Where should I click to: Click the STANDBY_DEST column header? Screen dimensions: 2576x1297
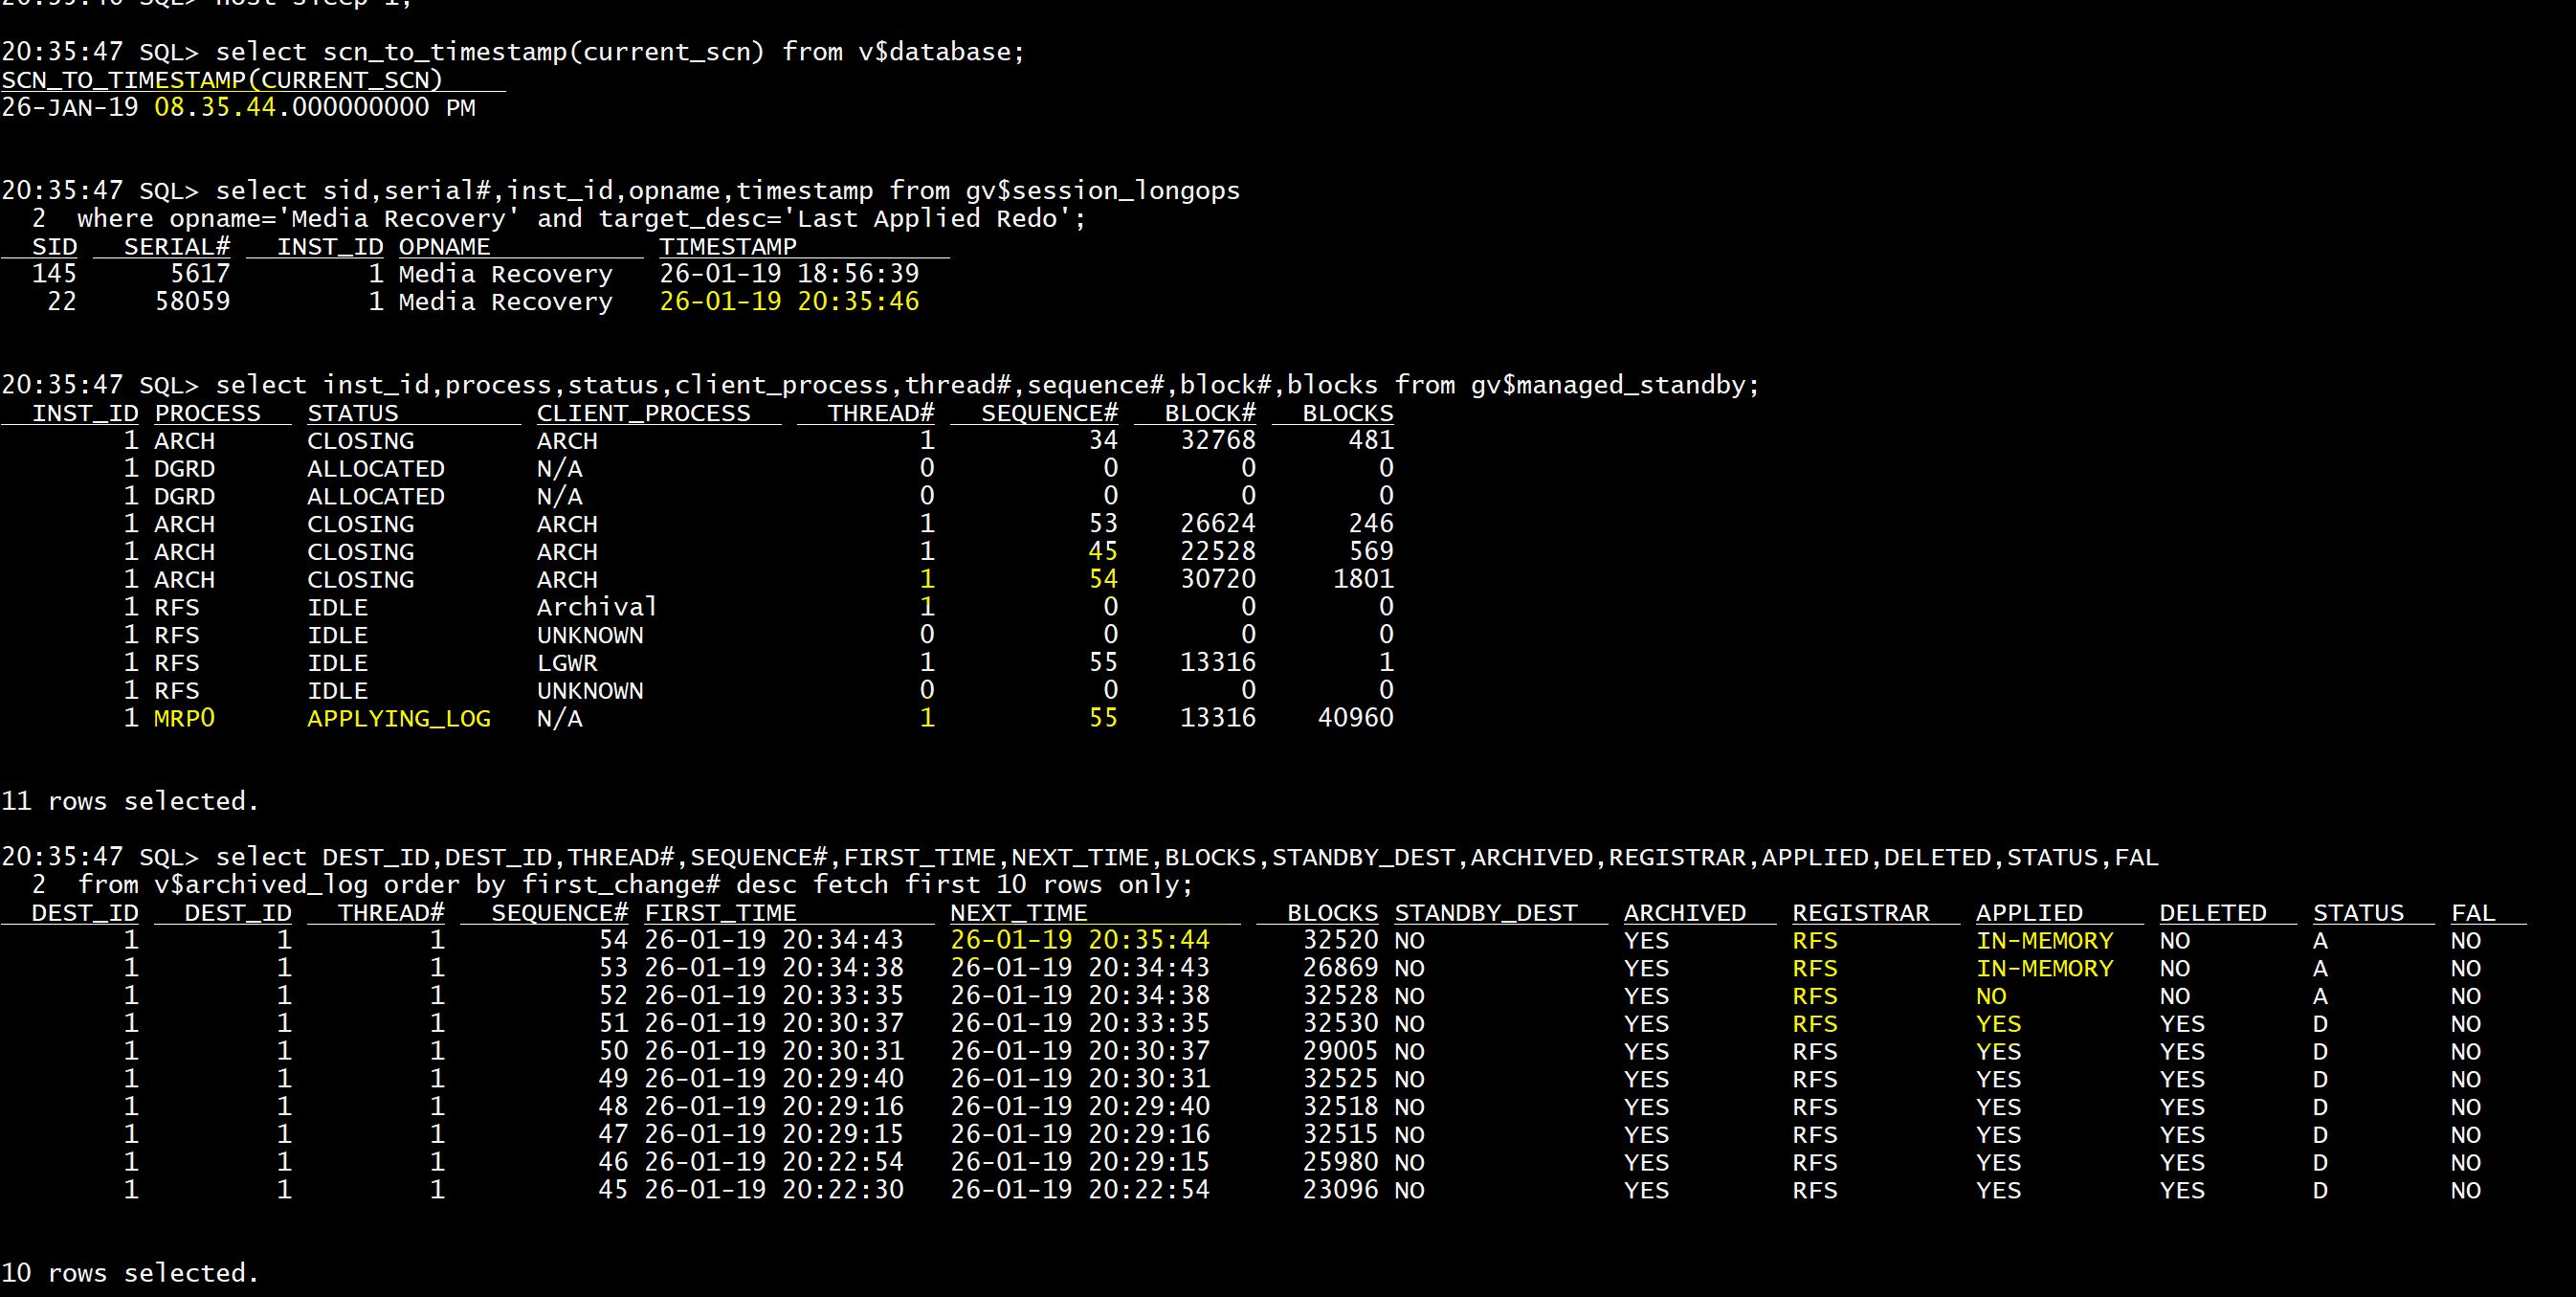[x=1485, y=913]
